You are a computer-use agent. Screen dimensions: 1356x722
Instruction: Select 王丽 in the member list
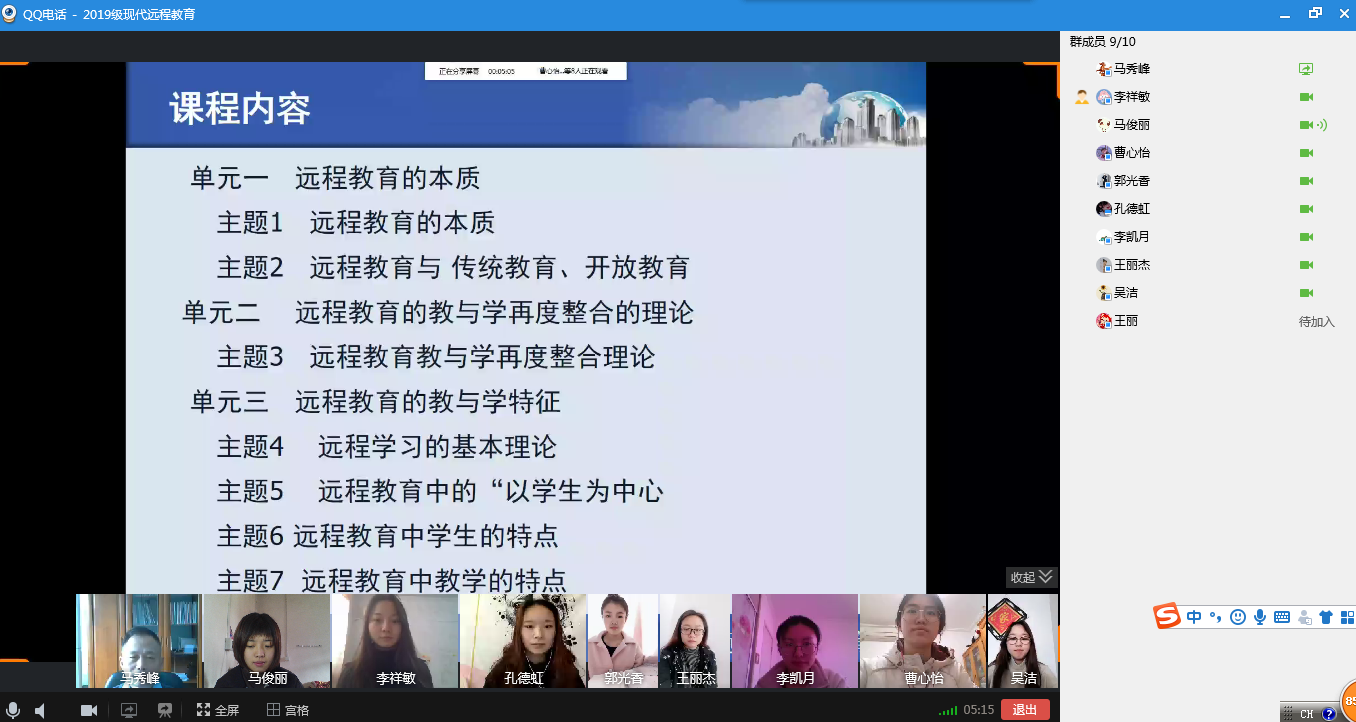coord(1125,321)
